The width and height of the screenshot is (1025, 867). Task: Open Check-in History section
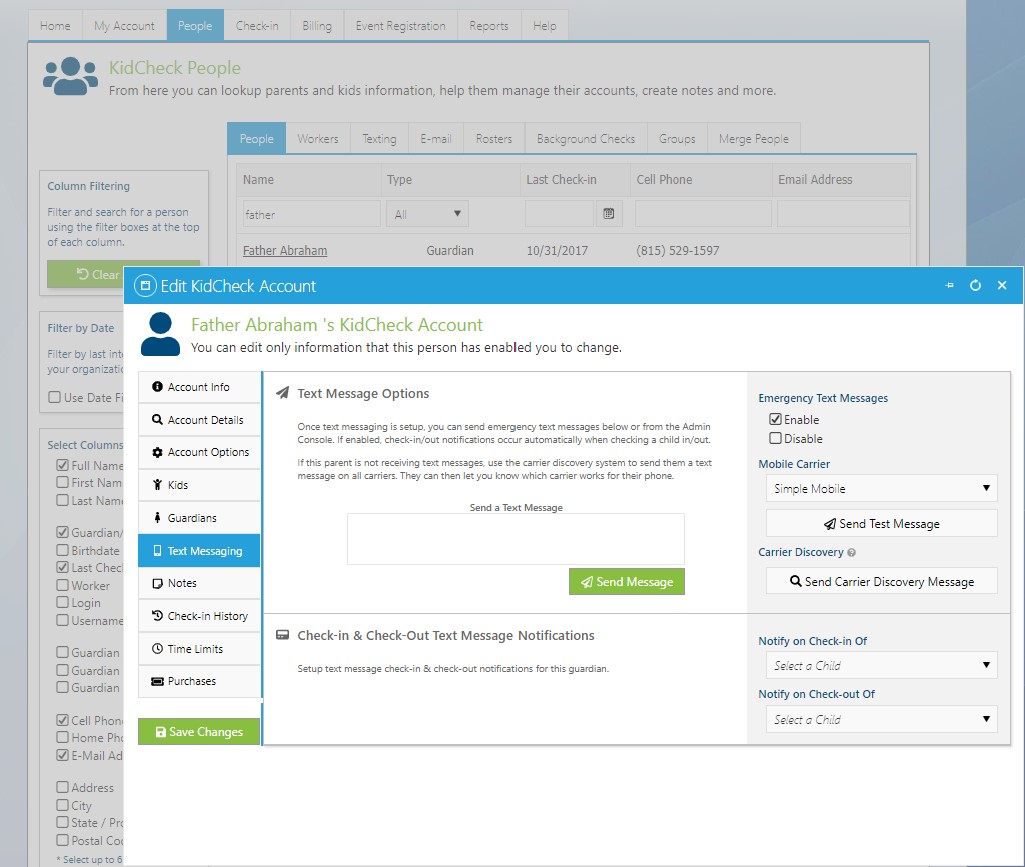pos(199,616)
